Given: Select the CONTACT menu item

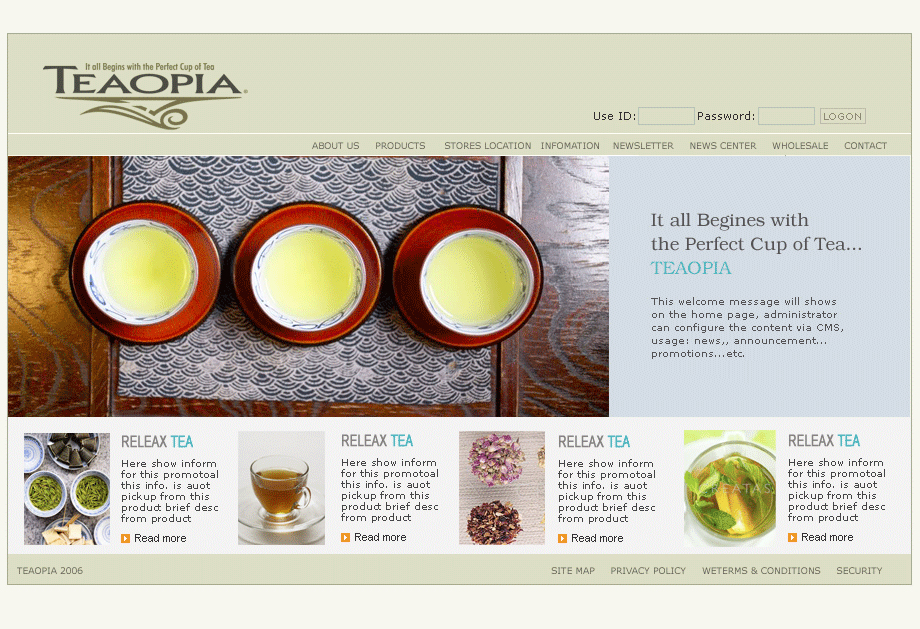Looking at the screenshot, I should (865, 146).
